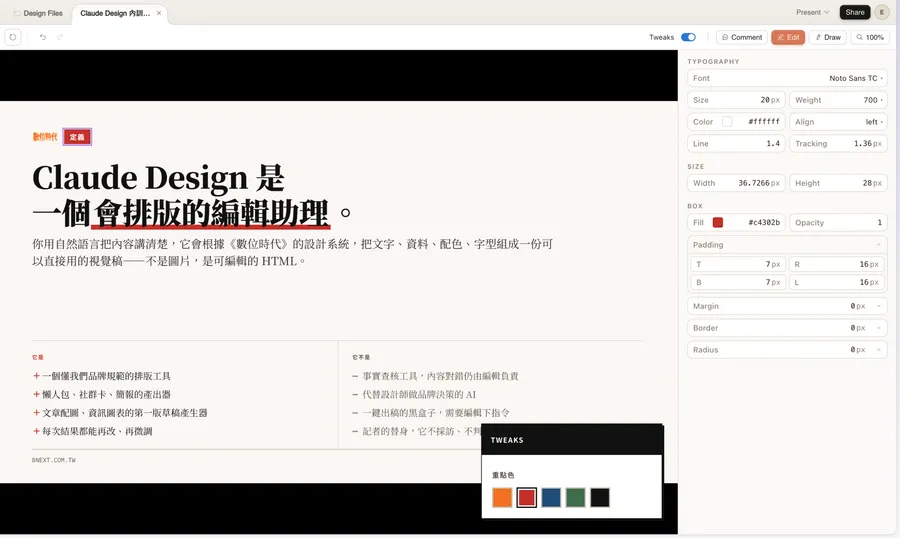
Task: Click the undo arrow icon
Action: (x=42, y=37)
